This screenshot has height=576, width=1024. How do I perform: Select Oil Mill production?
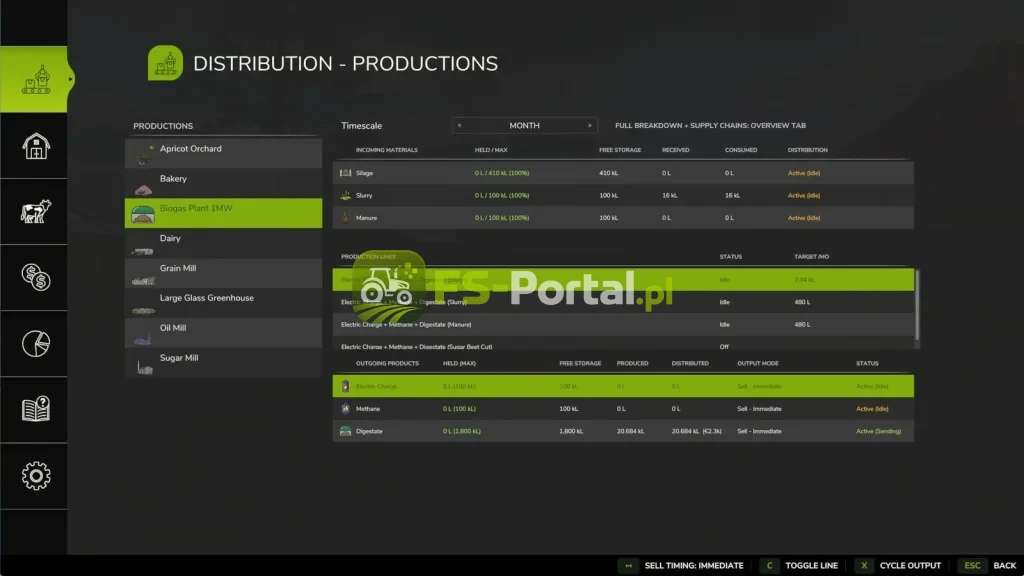tap(223, 333)
